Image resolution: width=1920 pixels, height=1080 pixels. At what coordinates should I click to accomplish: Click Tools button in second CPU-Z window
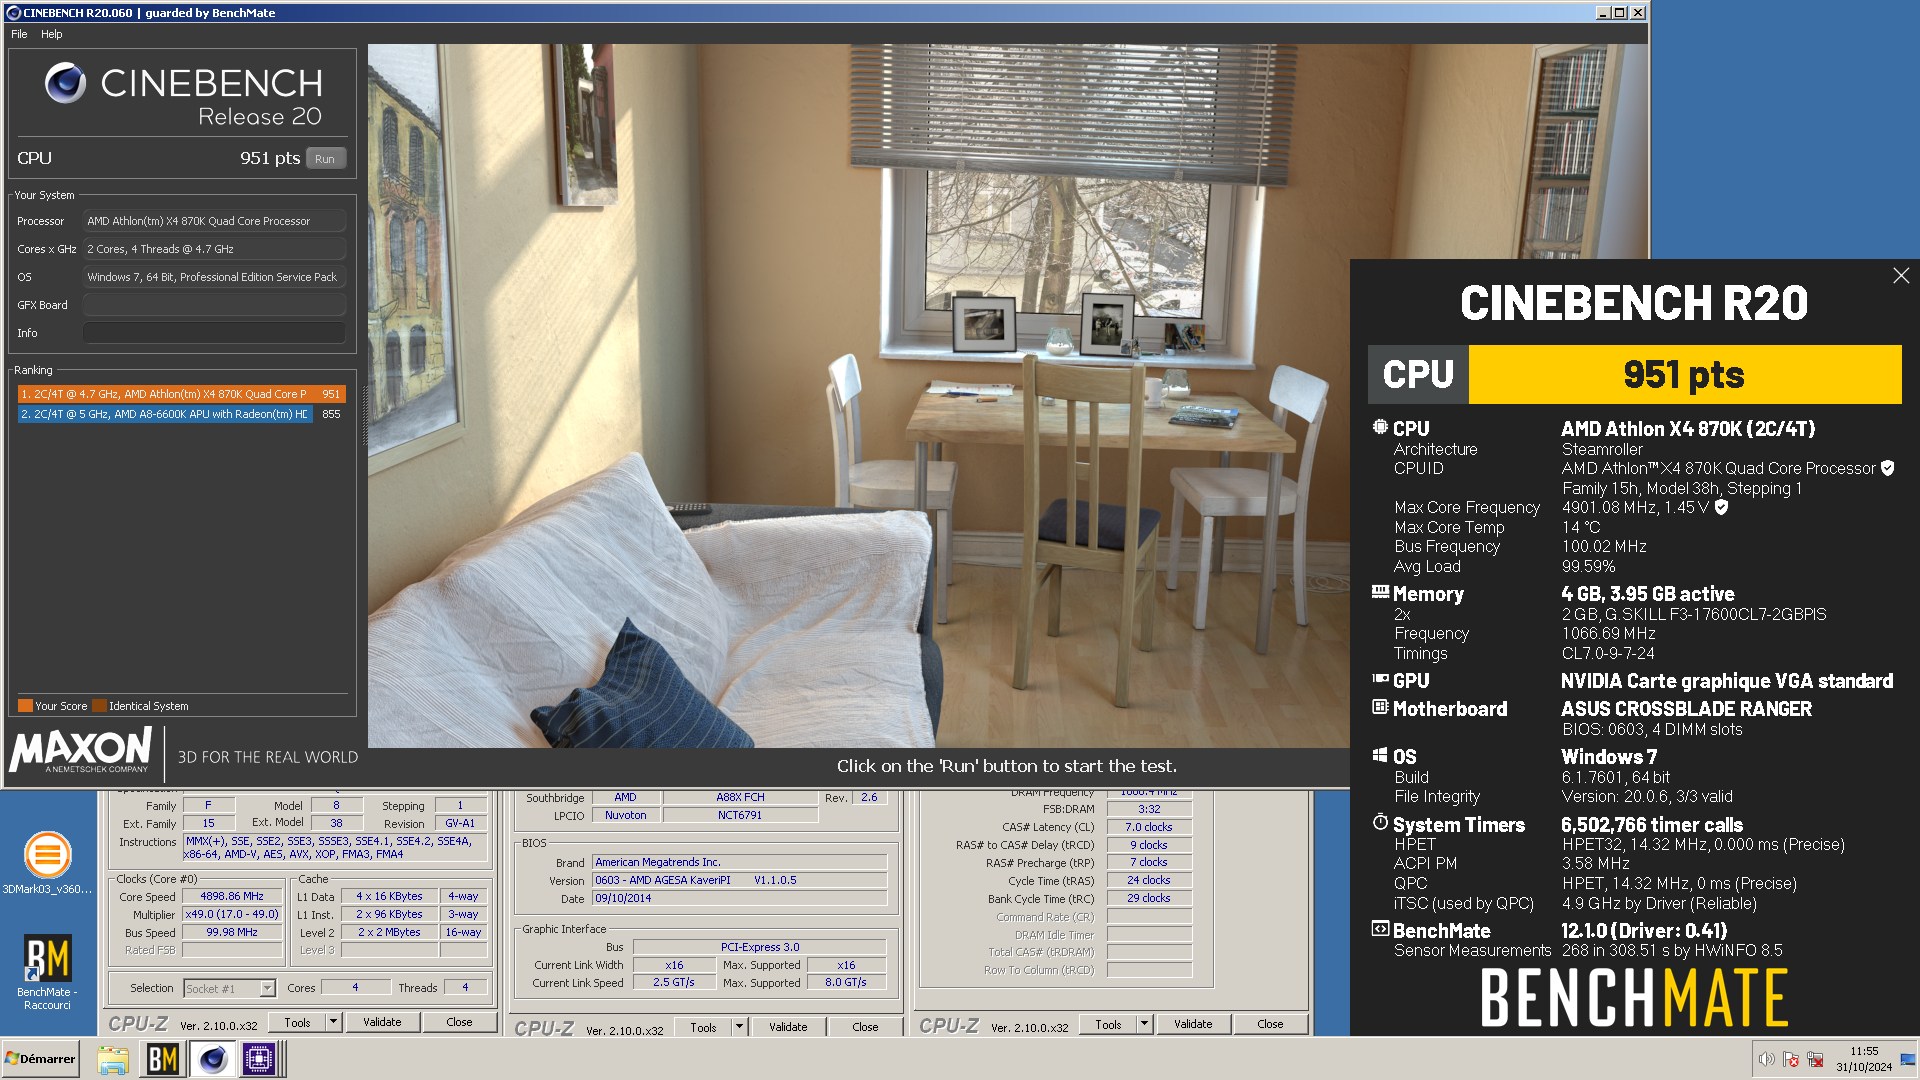pyautogui.click(x=703, y=1027)
